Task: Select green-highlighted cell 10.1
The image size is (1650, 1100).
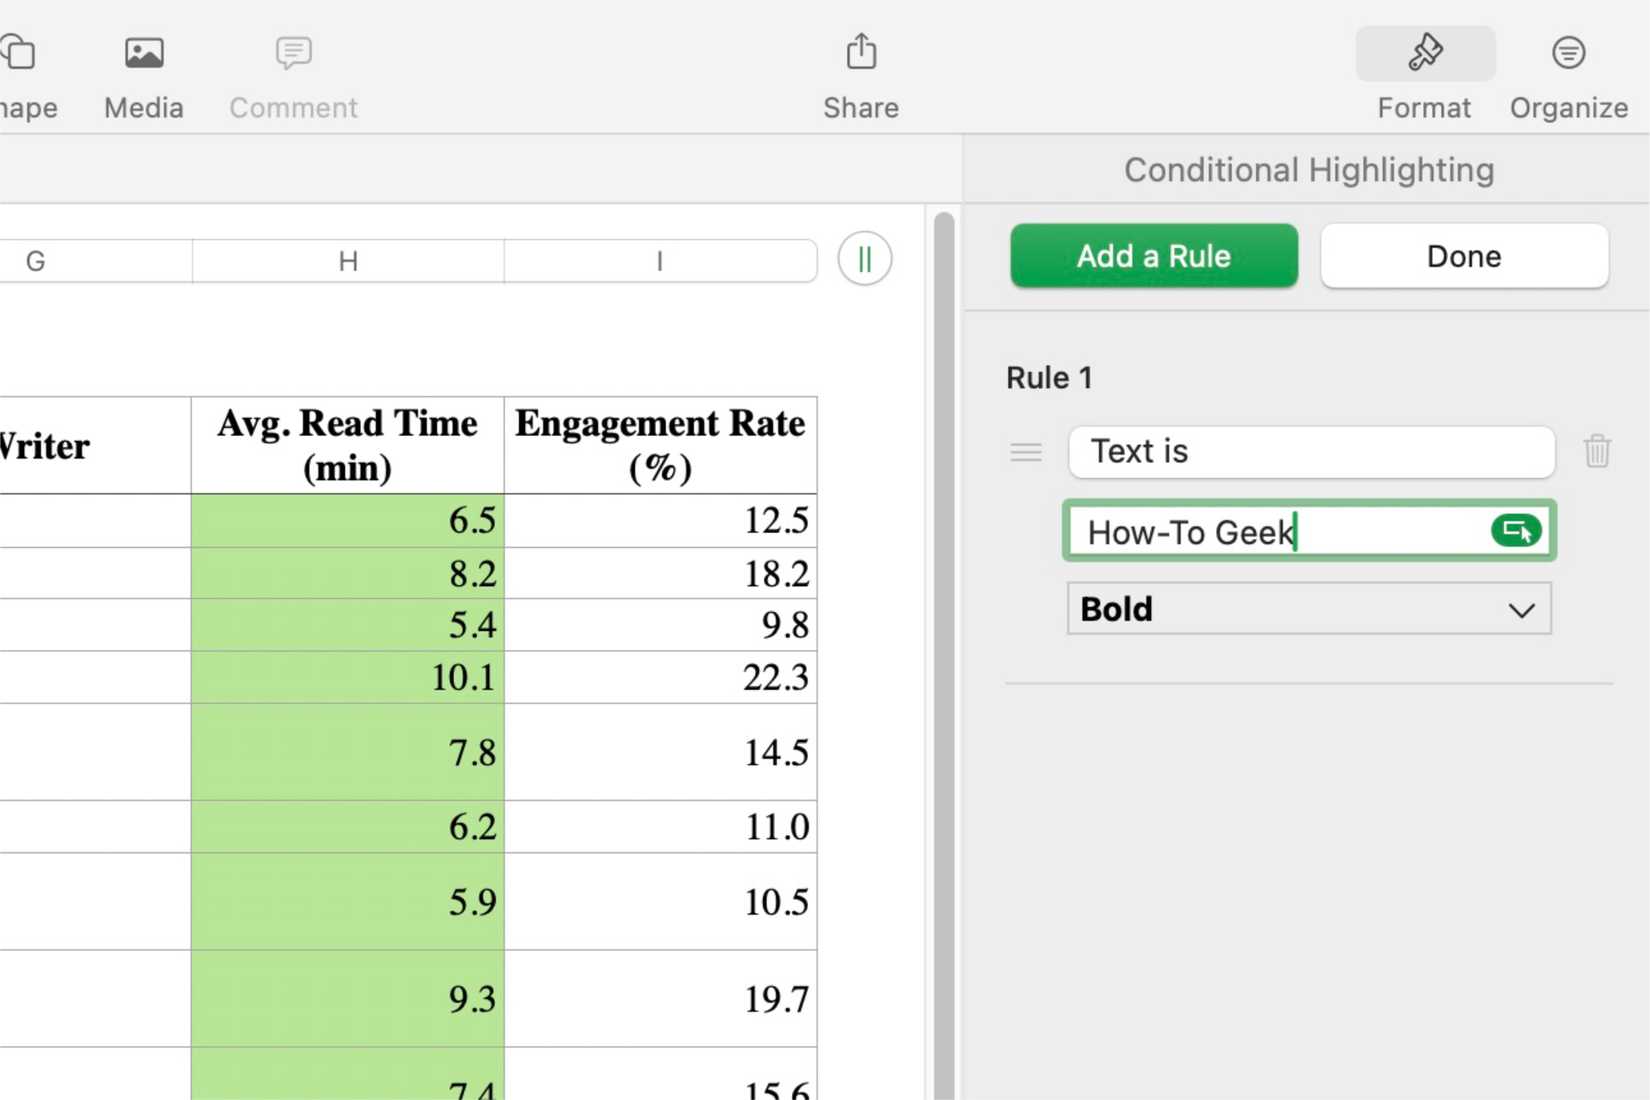Action: [348, 677]
